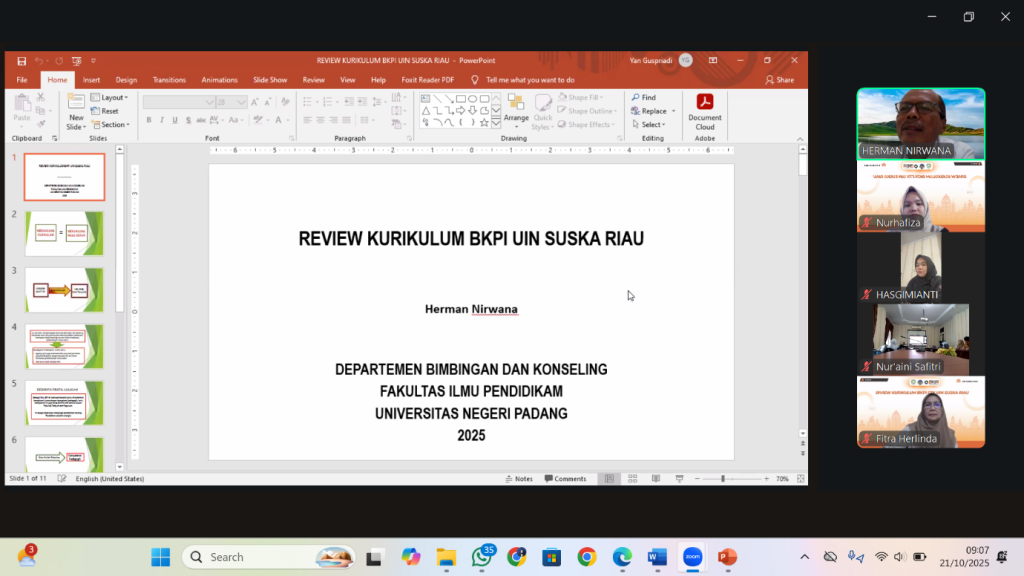Image resolution: width=1024 pixels, height=576 pixels.
Task: Fit slide to current window icon
Action: pyautogui.click(x=799, y=479)
